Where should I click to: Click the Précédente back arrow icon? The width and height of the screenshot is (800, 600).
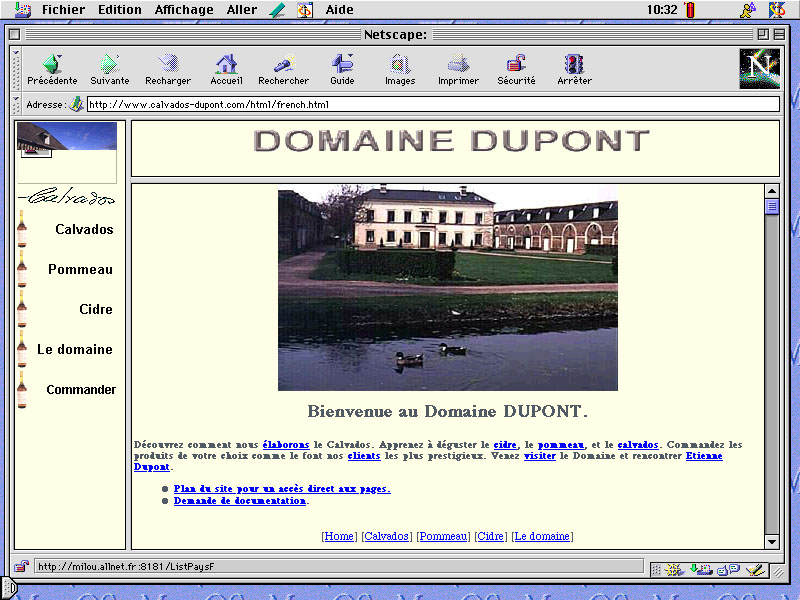coord(51,64)
